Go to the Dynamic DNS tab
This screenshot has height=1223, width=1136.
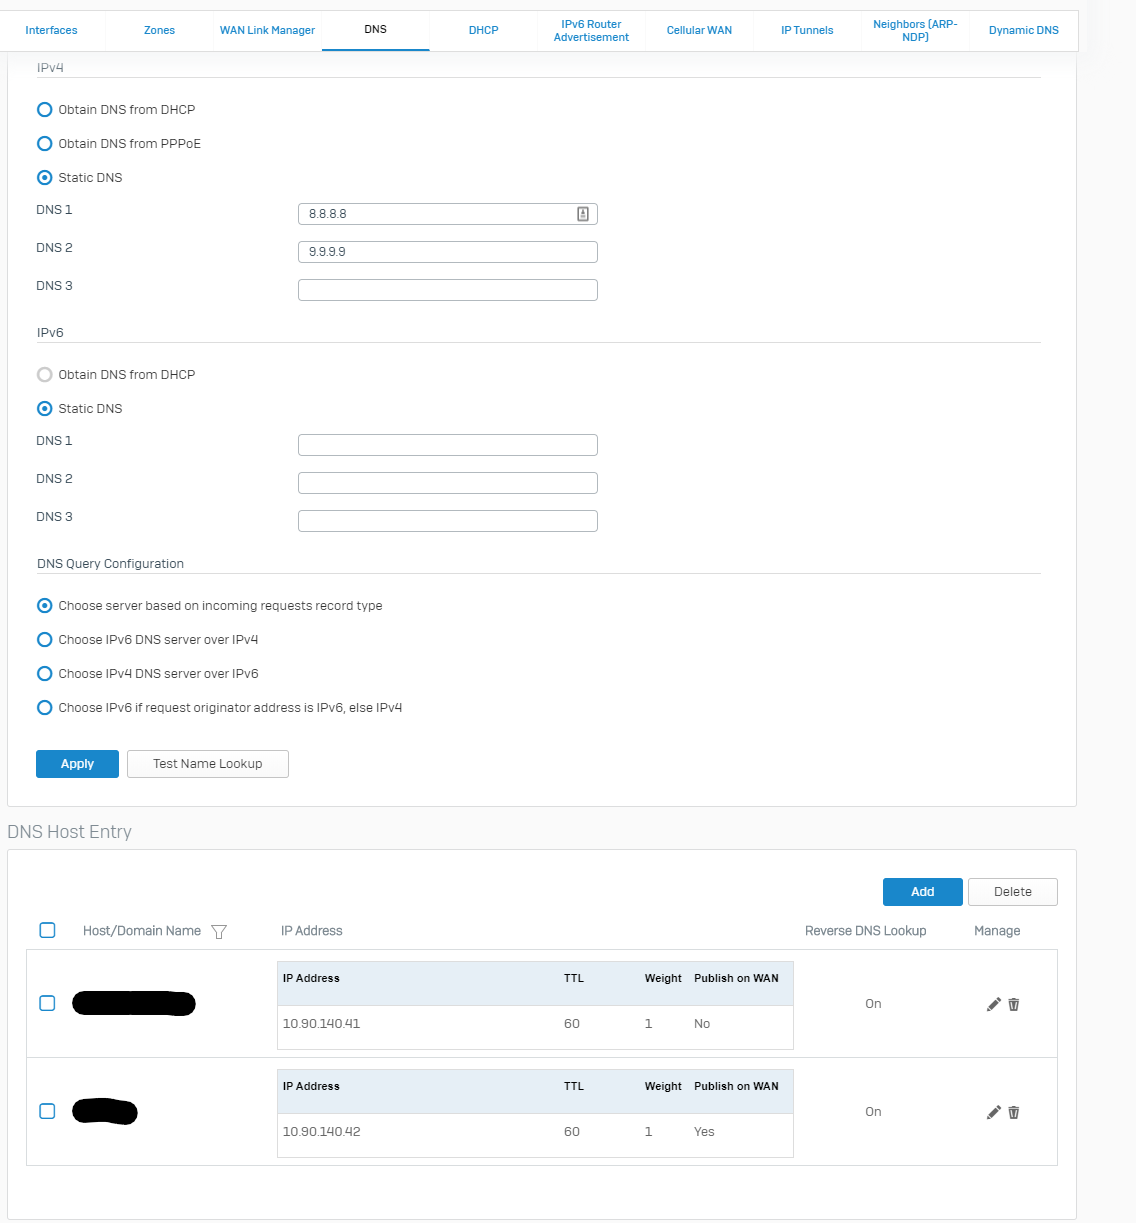[1023, 30]
